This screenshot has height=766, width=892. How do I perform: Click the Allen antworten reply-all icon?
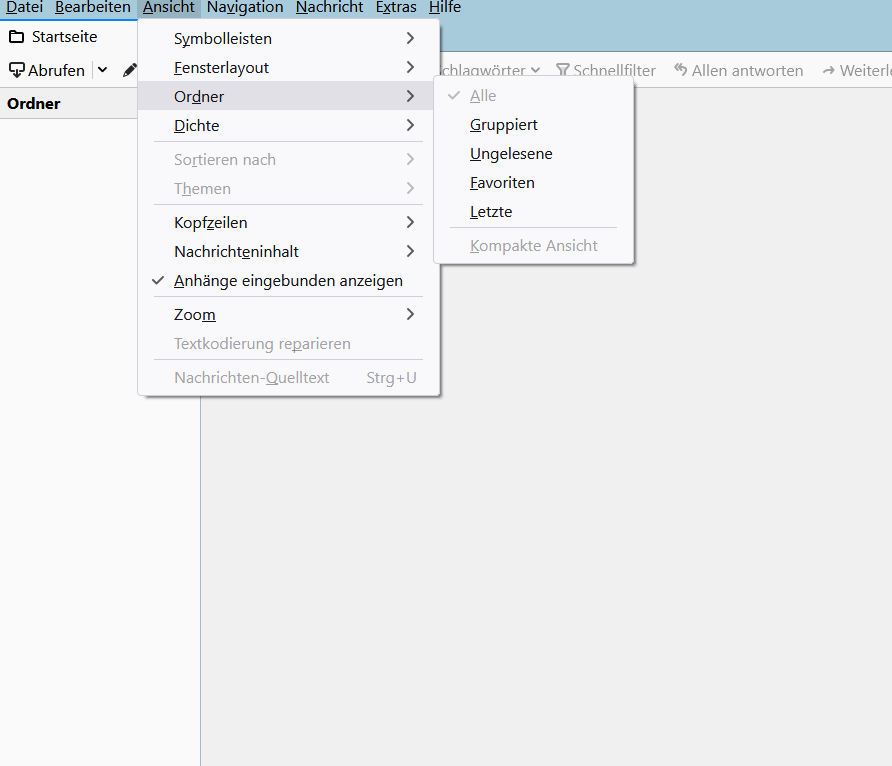tap(680, 69)
